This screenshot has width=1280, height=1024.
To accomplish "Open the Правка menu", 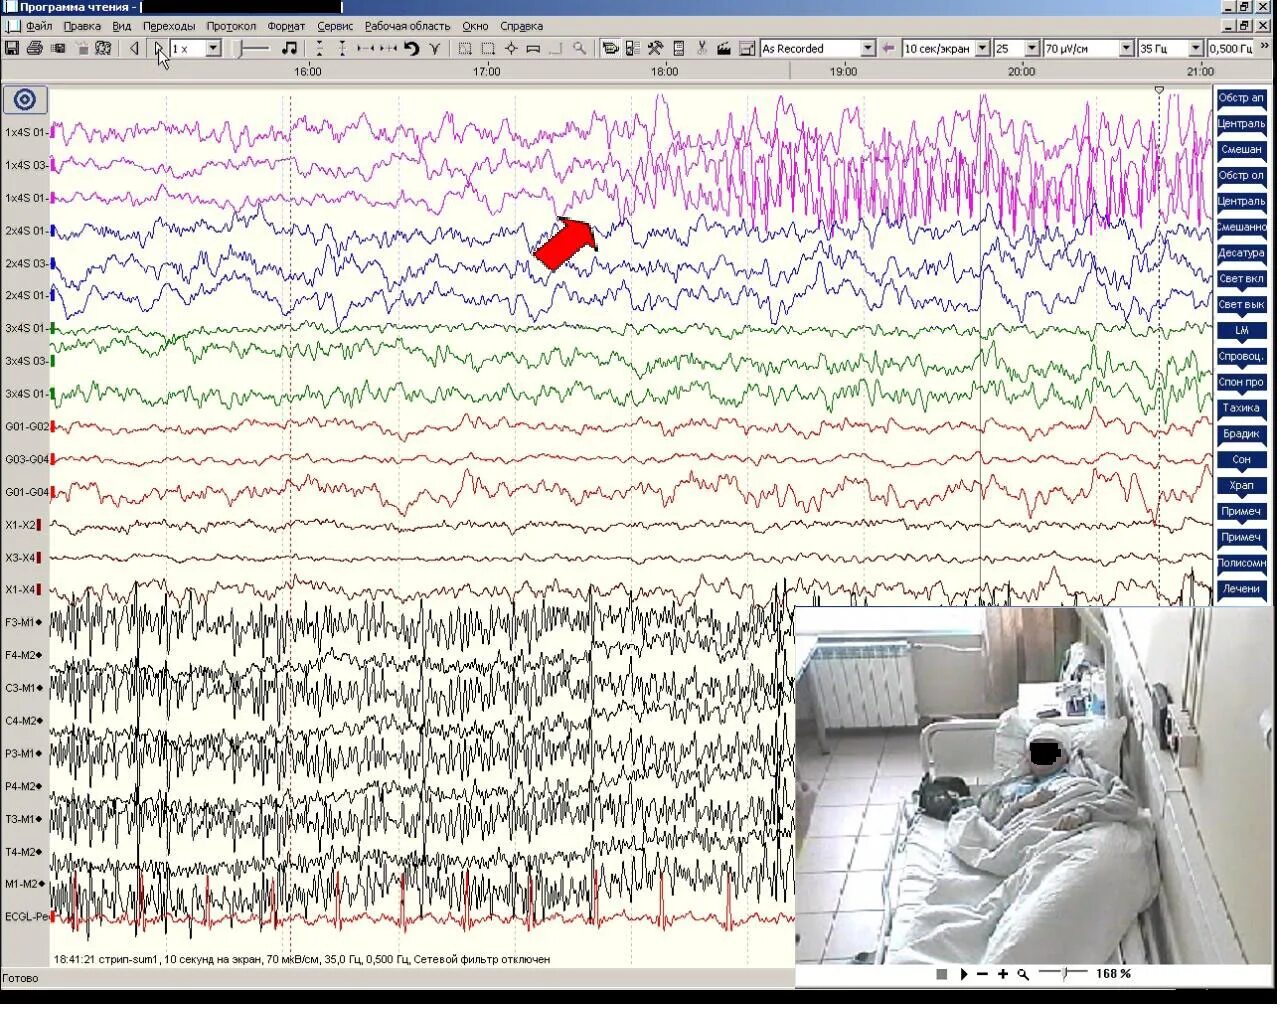I will tap(82, 26).
